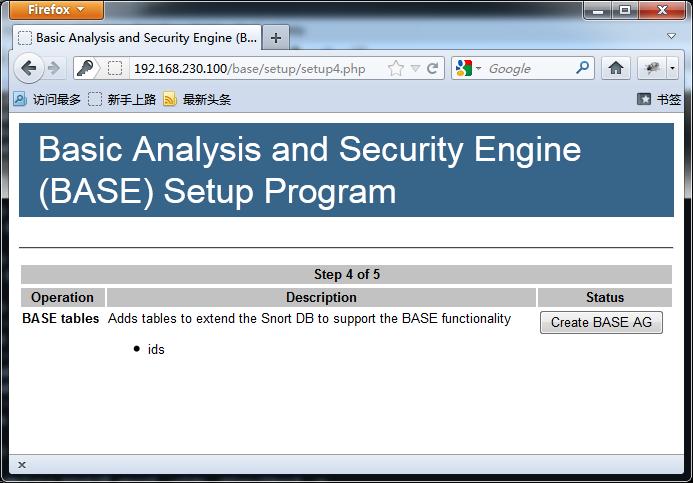Select the Basic Analysis and Security Engine tab
The image size is (693, 483).
[x=137, y=38]
